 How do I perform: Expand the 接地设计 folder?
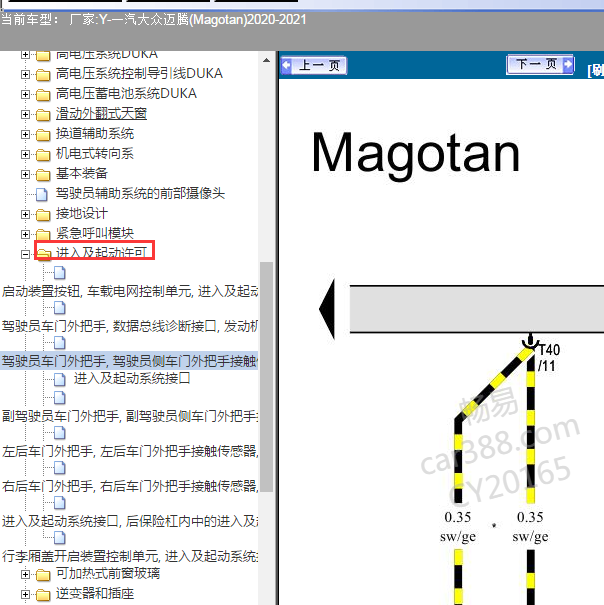[x=25, y=214]
